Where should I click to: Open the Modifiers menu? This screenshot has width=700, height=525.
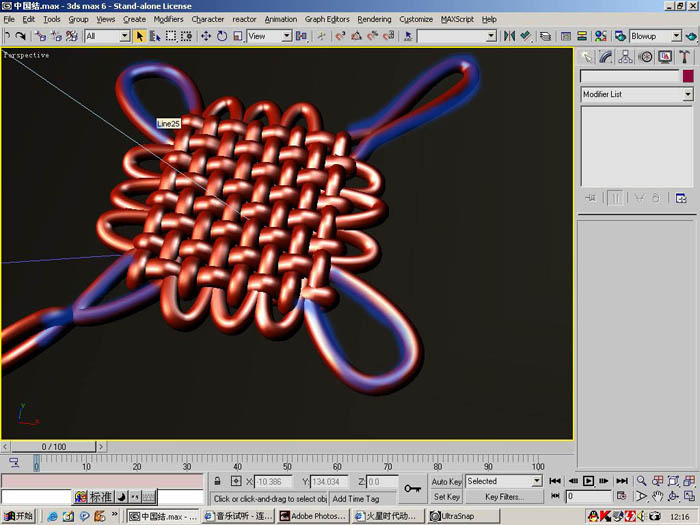168,19
